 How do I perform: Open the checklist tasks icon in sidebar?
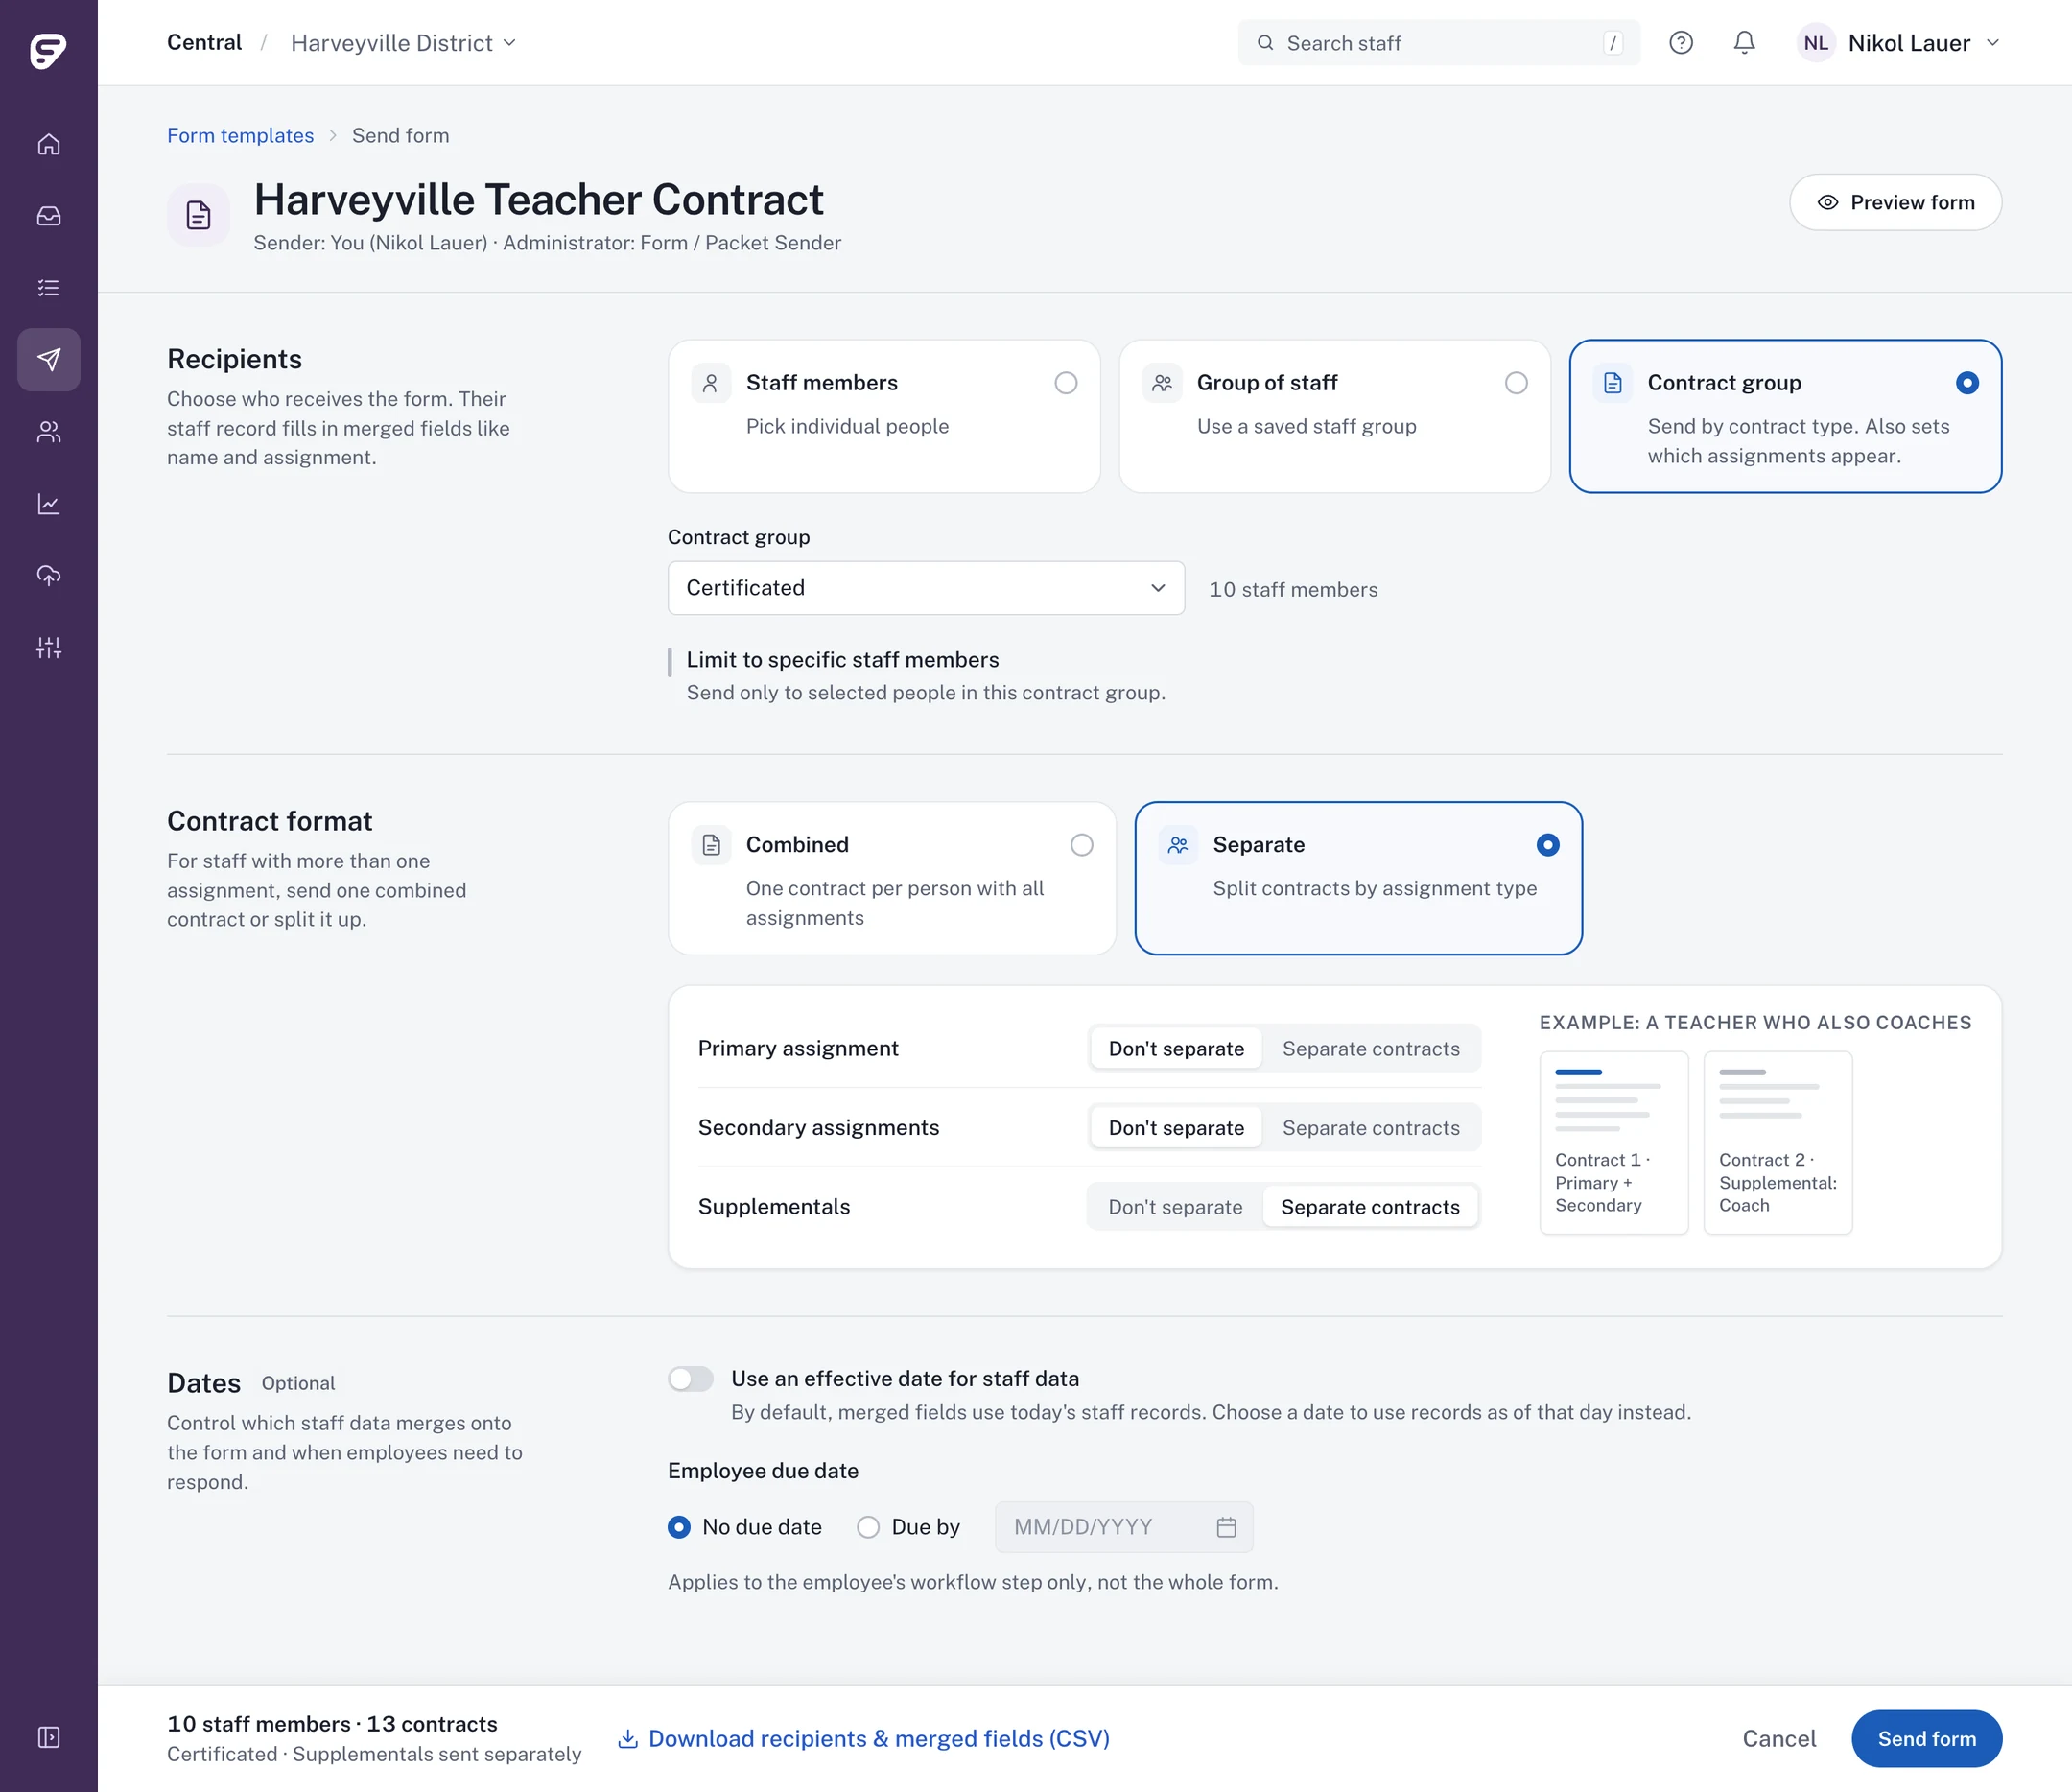tap(48, 288)
